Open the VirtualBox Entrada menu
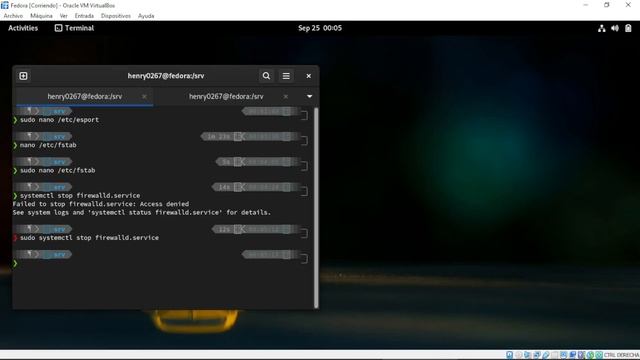 (84, 16)
